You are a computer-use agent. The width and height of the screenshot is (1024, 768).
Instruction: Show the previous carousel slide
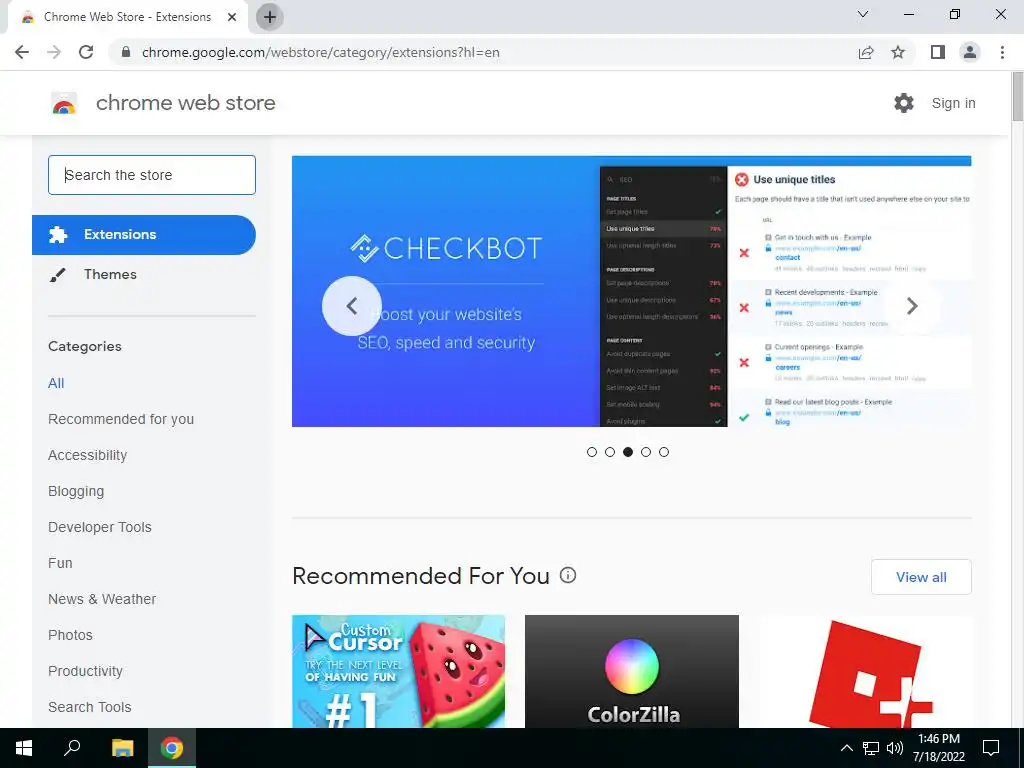tap(351, 306)
